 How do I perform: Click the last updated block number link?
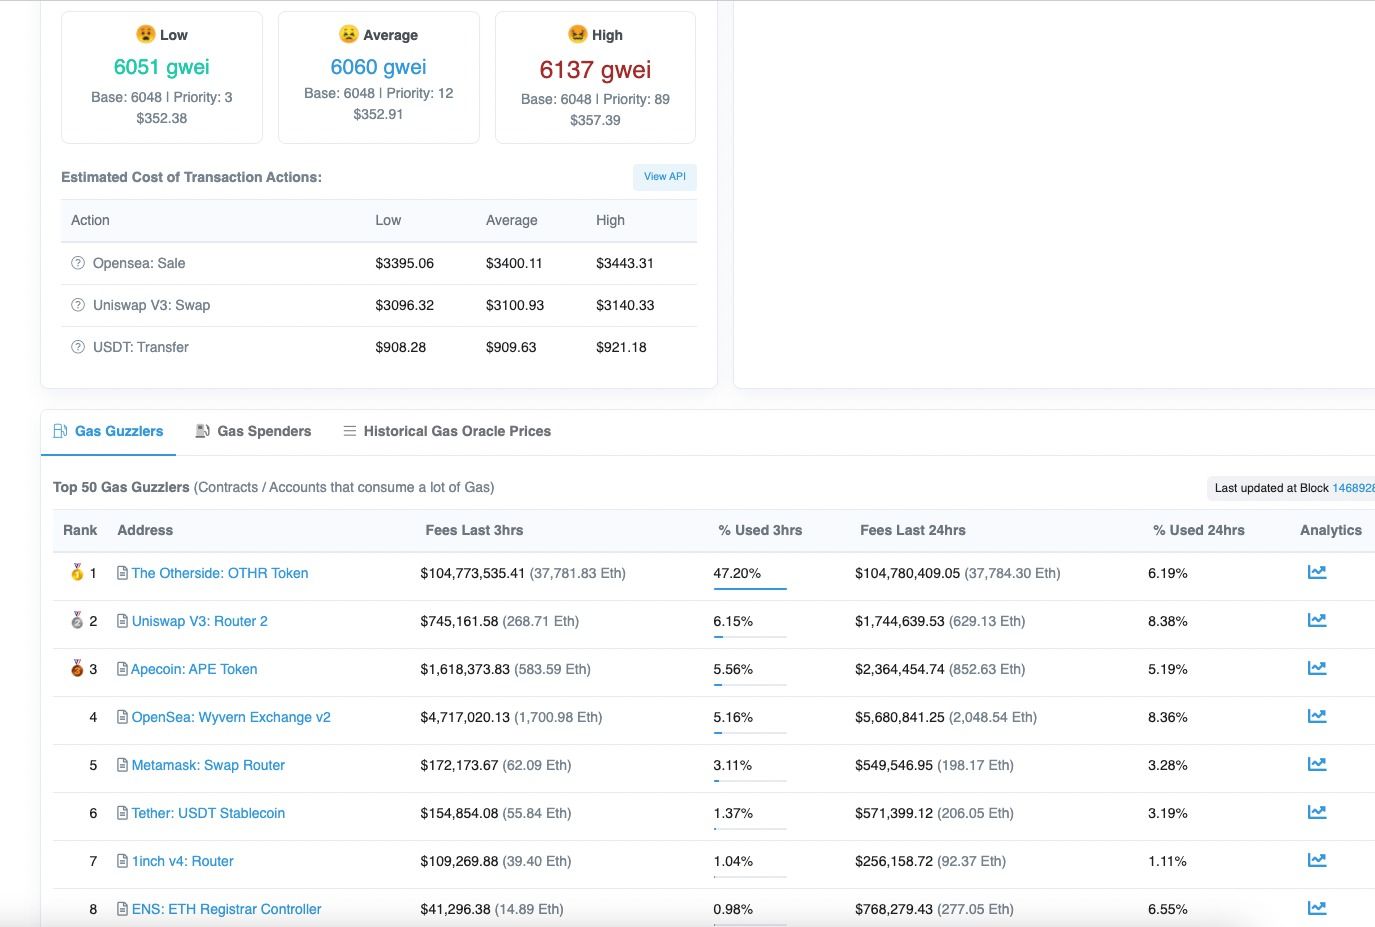click(x=1353, y=488)
